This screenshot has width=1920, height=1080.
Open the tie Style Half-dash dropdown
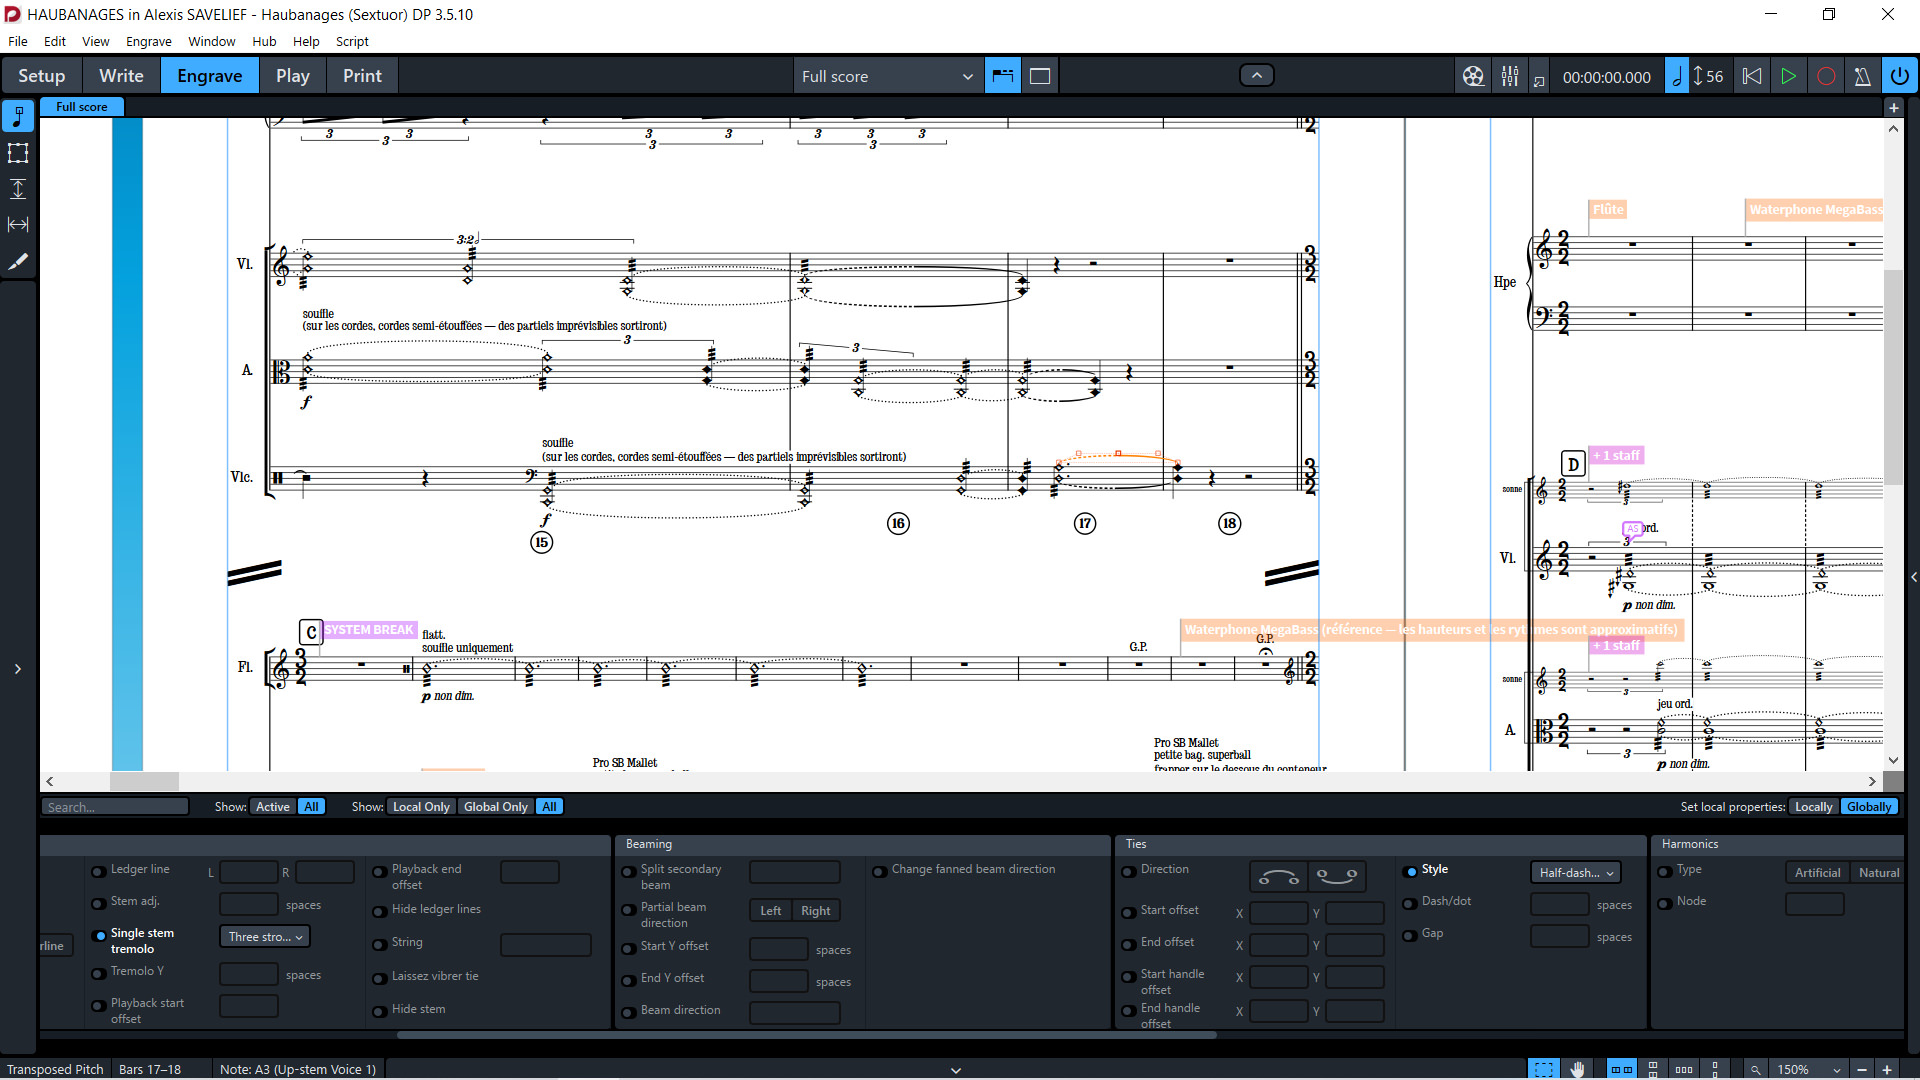[x=1575, y=873]
